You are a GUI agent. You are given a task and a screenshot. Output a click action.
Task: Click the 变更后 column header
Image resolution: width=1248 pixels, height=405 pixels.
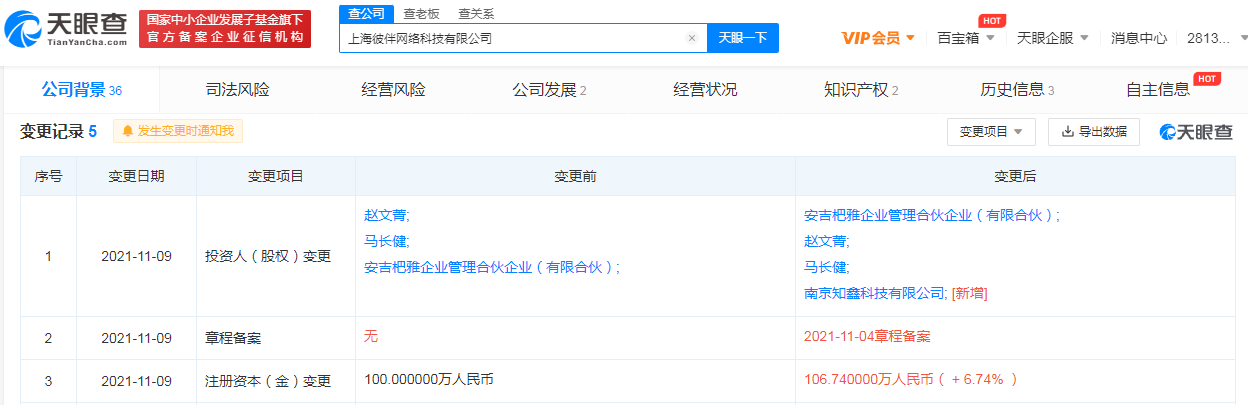(1015, 176)
